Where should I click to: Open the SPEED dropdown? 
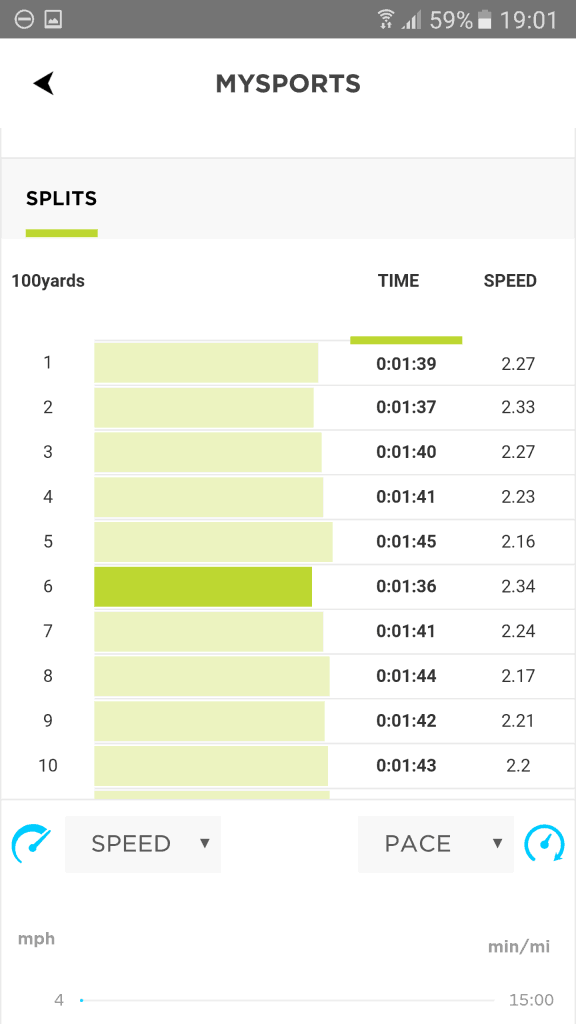[143, 844]
